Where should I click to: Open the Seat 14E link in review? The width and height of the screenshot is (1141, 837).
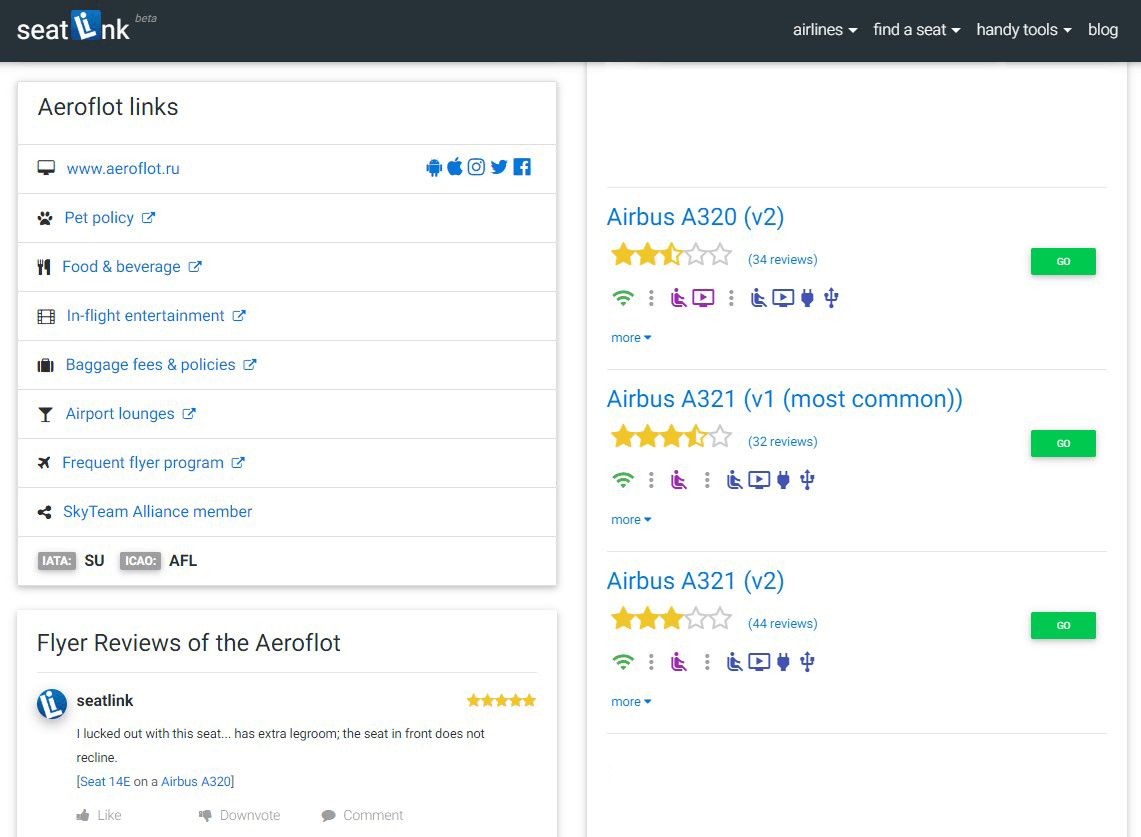pyautogui.click(x=105, y=782)
